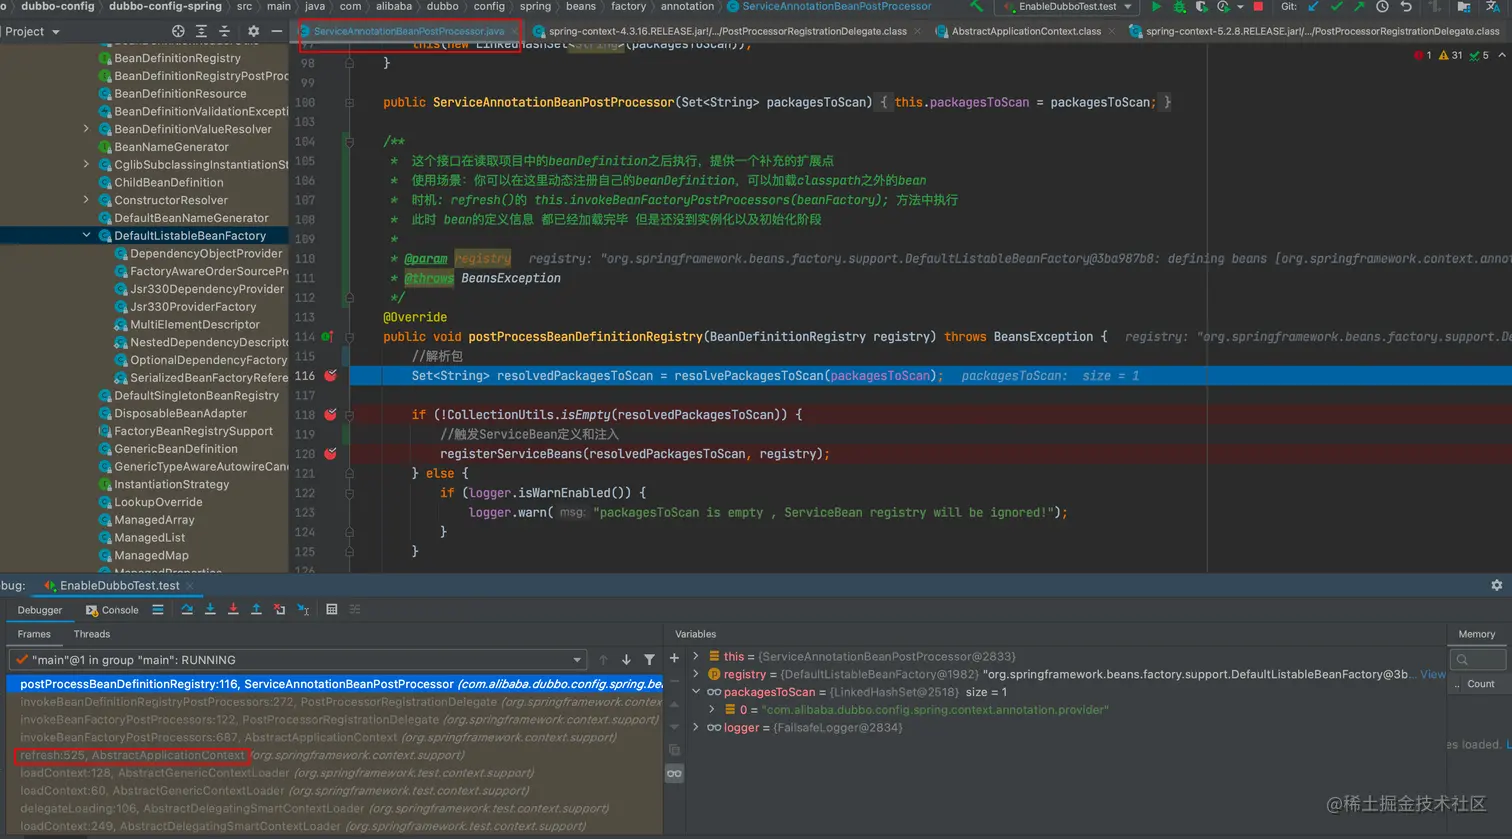Click the Git push arrow icon

click(1359, 6)
